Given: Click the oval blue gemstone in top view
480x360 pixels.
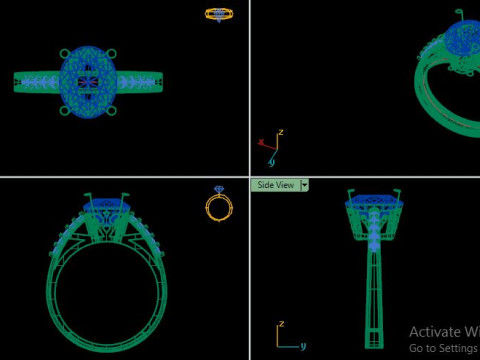Looking at the screenshot, I should click(x=88, y=82).
